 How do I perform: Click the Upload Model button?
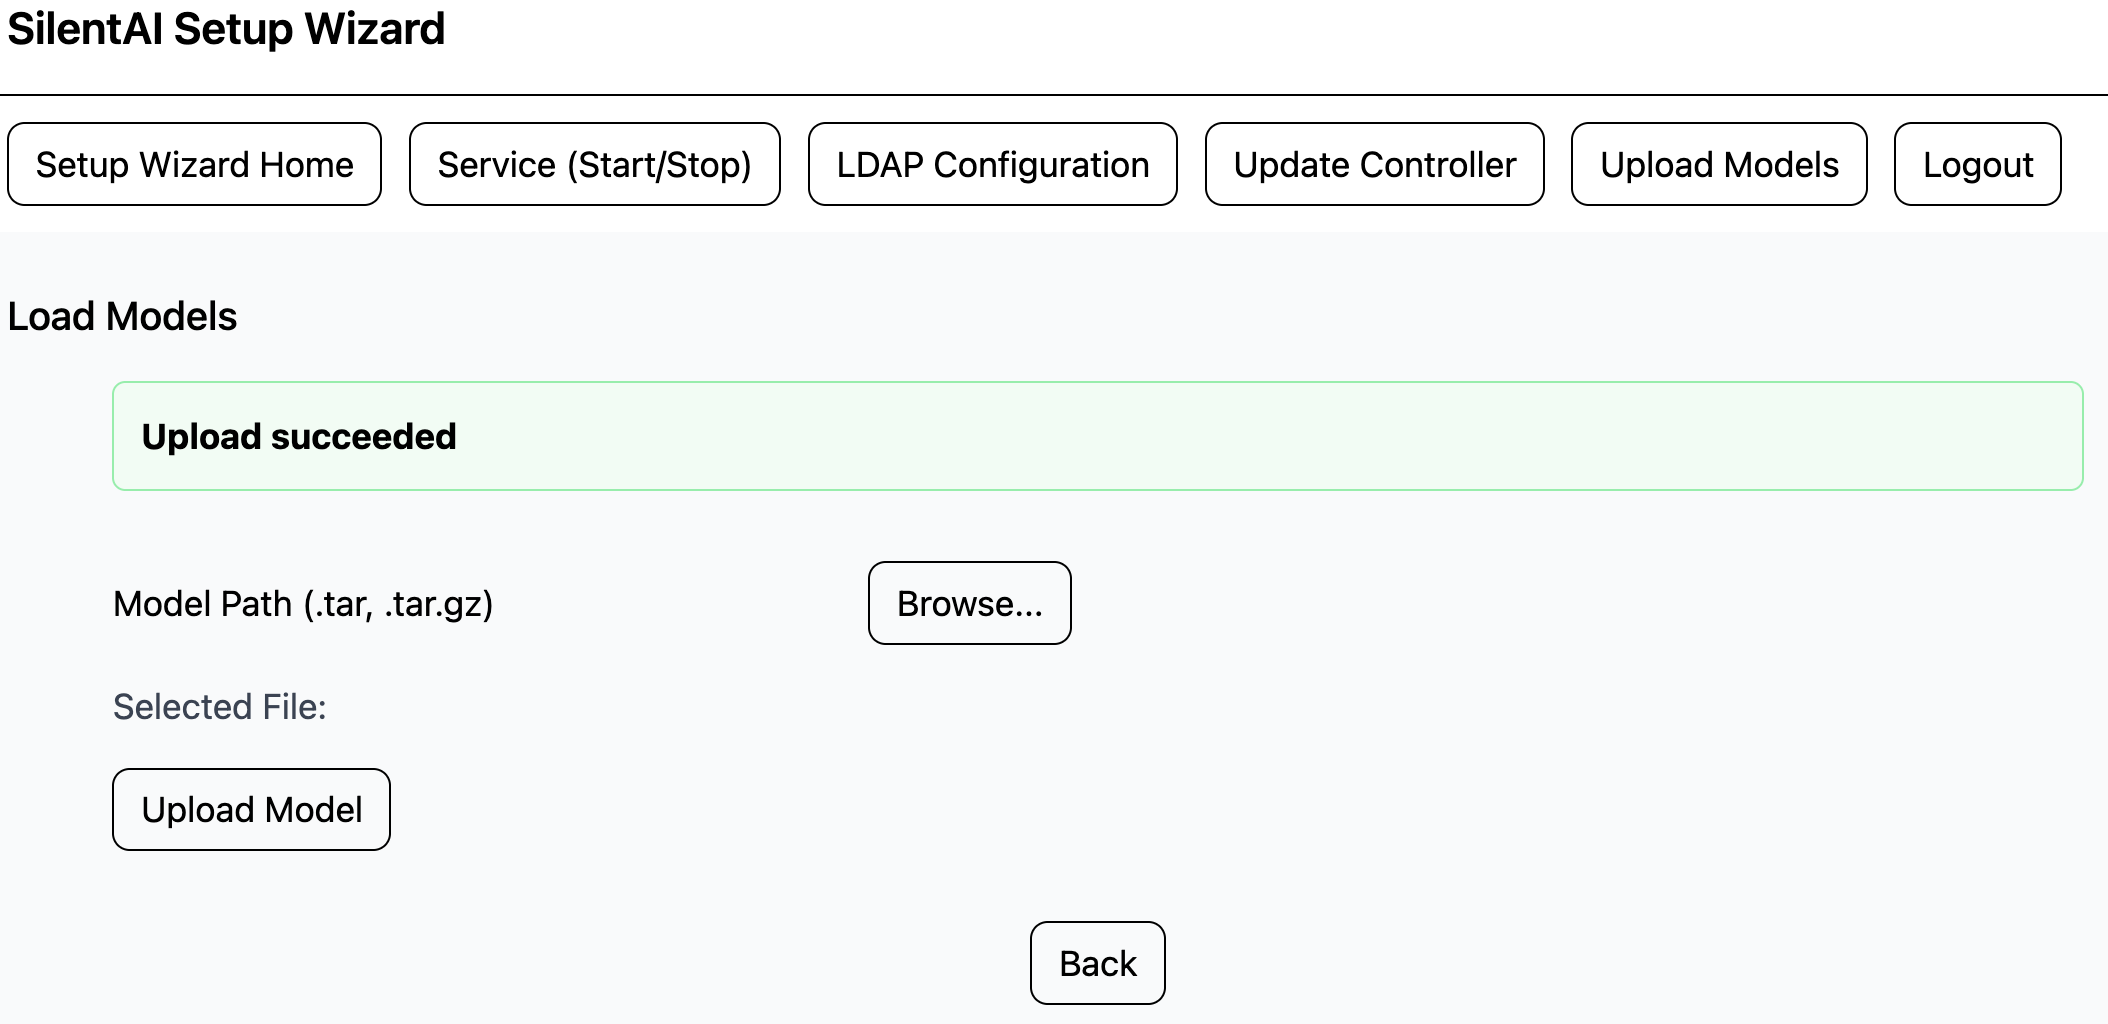(251, 809)
